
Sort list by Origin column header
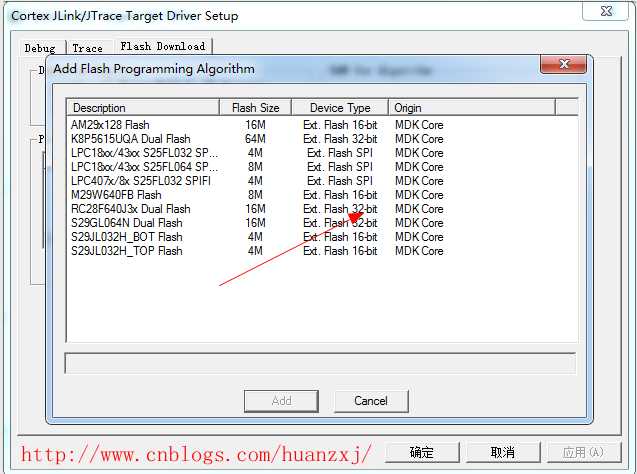472,108
